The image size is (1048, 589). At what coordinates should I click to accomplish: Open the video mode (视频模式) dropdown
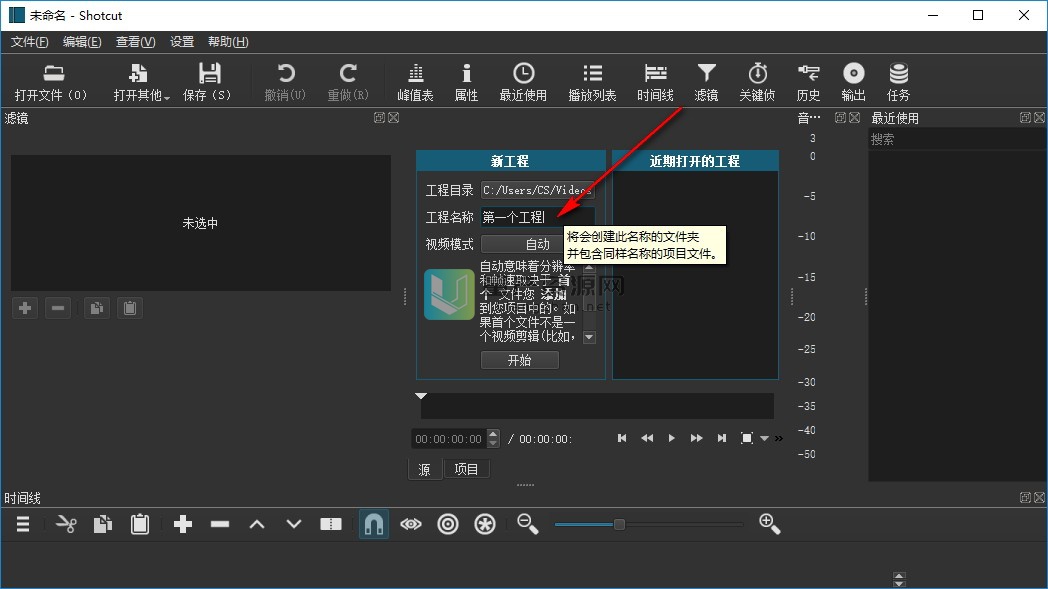537,244
